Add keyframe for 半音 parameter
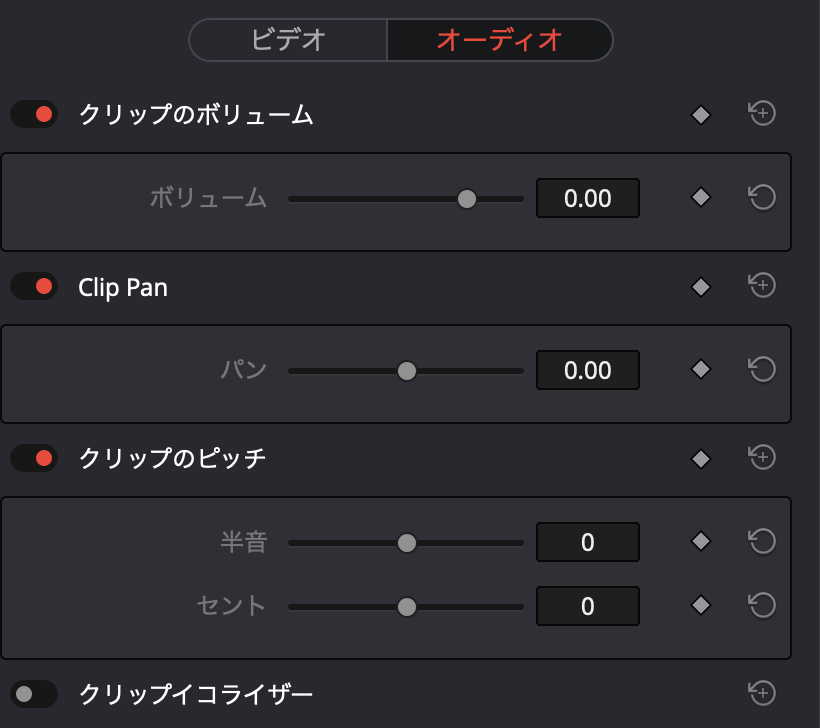The image size is (820, 728). click(701, 542)
